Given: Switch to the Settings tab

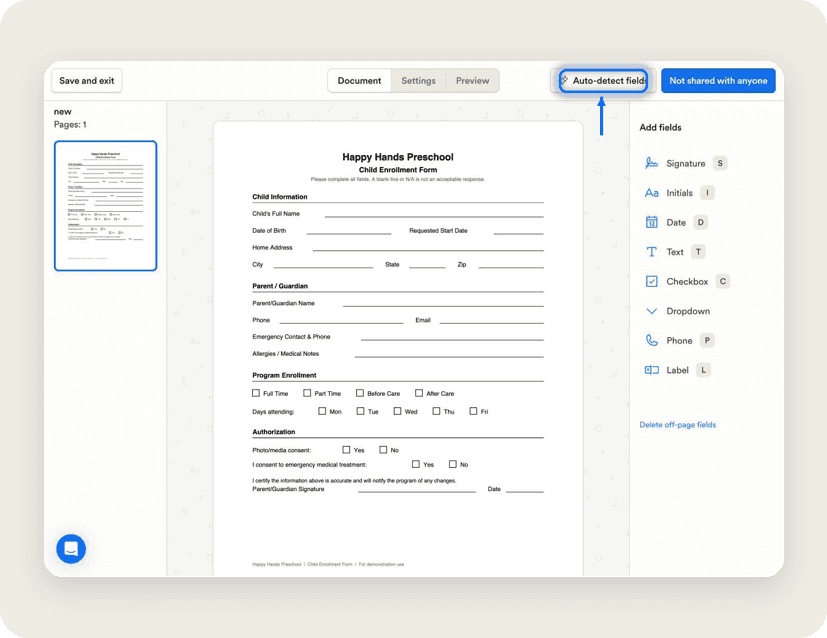Looking at the screenshot, I should (418, 81).
